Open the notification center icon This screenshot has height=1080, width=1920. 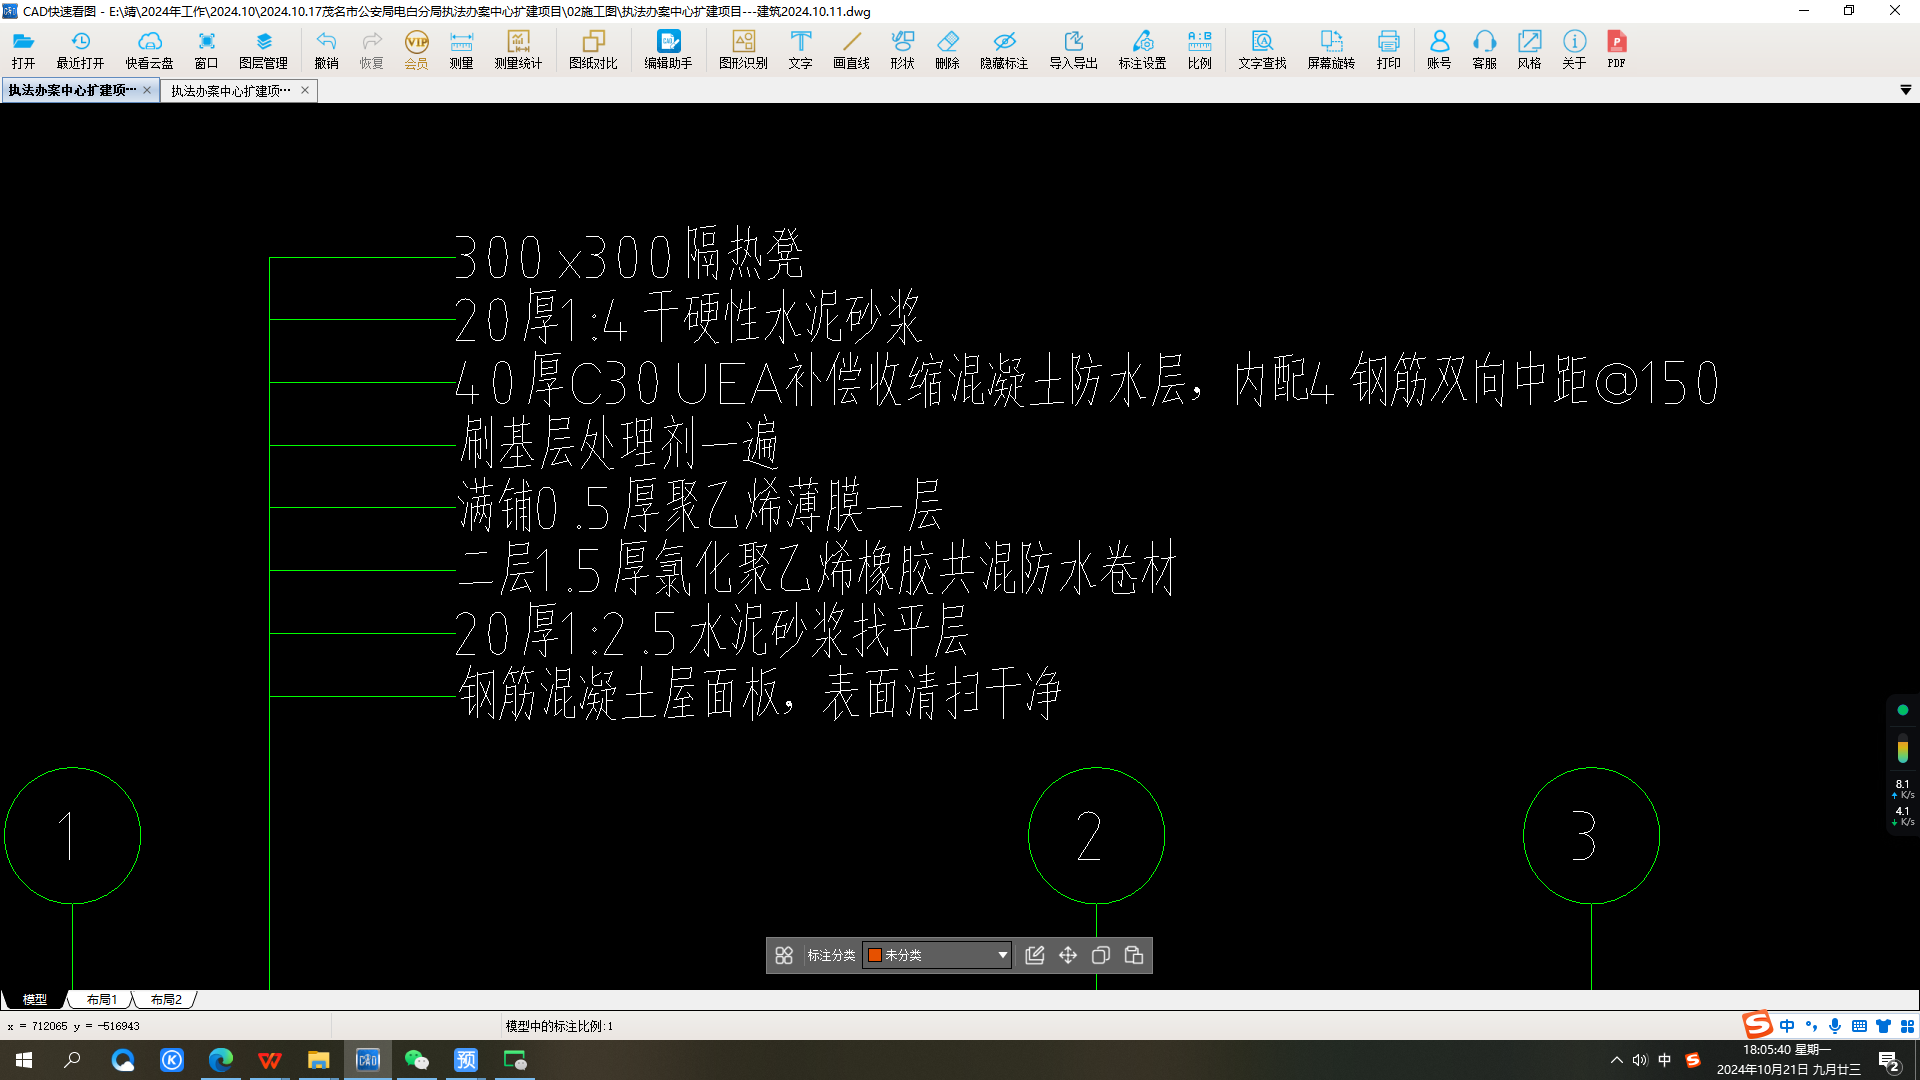click(x=1889, y=1061)
